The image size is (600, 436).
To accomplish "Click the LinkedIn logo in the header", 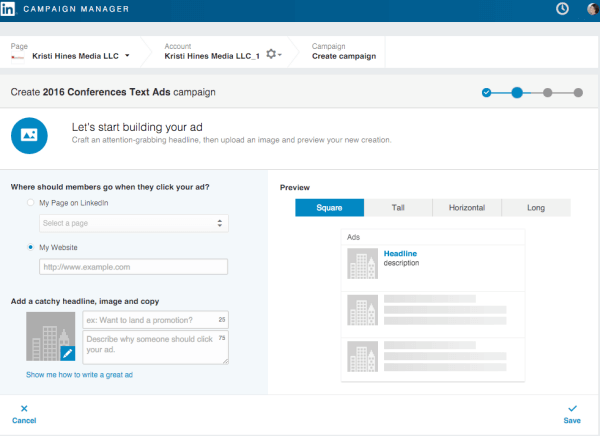I will (x=8, y=8).
